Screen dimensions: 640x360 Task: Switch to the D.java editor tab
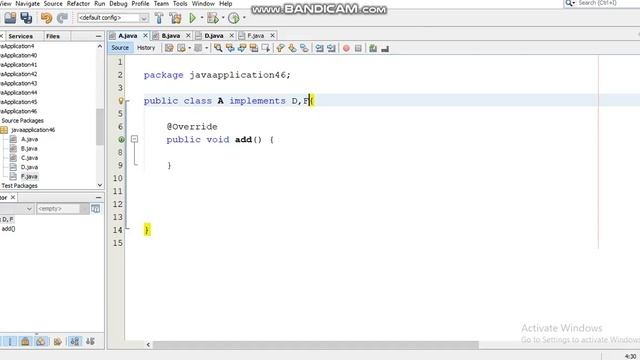pyautogui.click(x=213, y=36)
